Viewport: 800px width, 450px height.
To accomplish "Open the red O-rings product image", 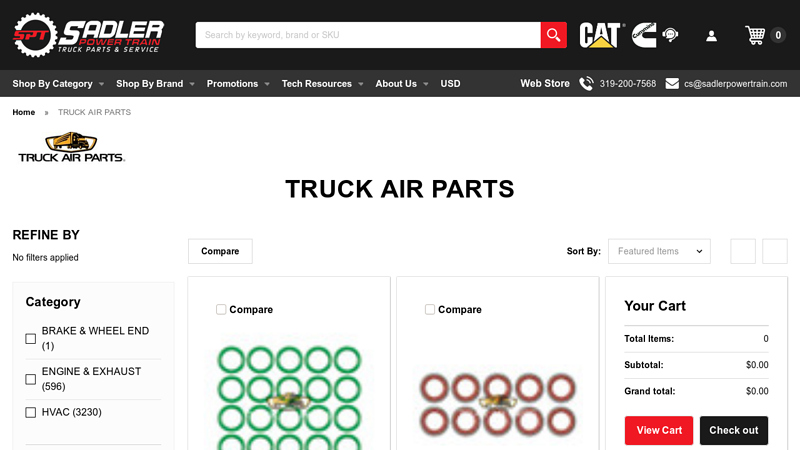I will [497, 403].
